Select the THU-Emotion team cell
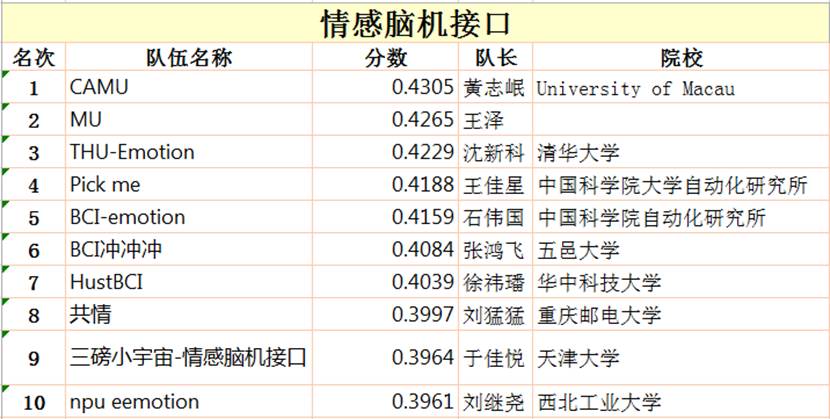This screenshot has height=419, width=830. pyautogui.click(x=188, y=153)
